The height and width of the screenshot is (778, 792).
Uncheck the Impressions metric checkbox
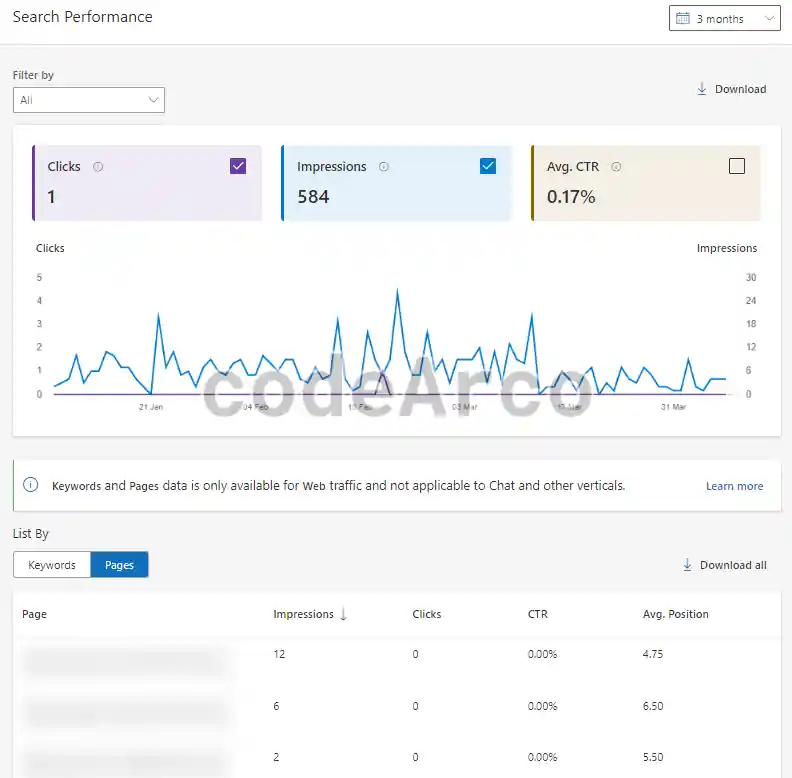[x=488, y=166]
